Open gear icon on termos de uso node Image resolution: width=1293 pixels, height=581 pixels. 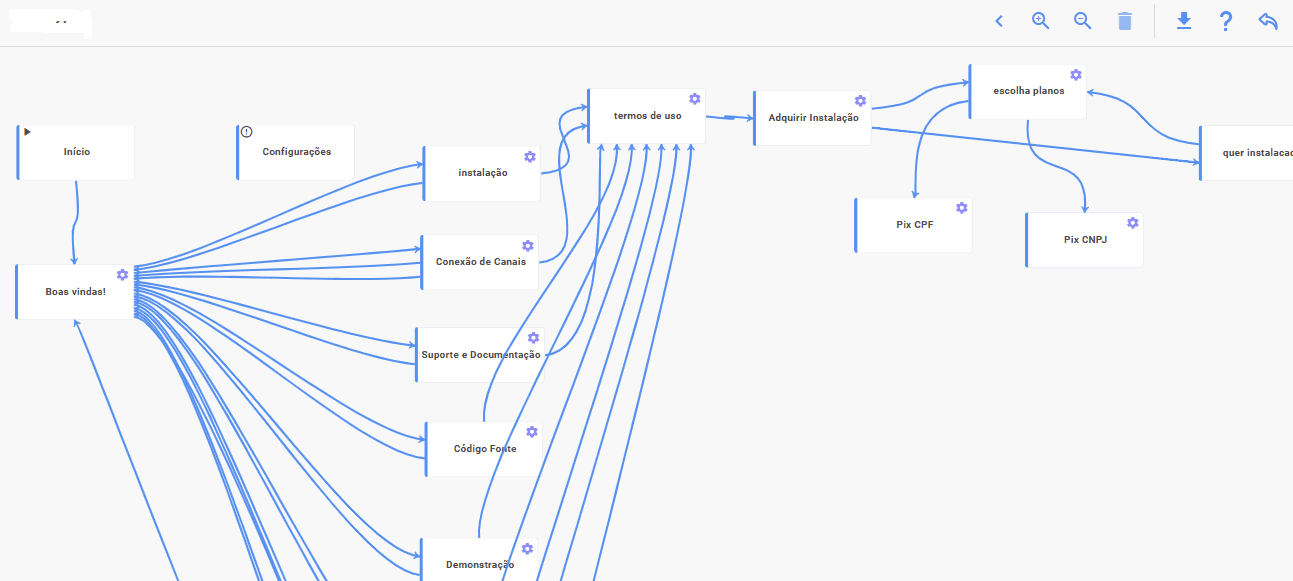[x=694, y=98]
